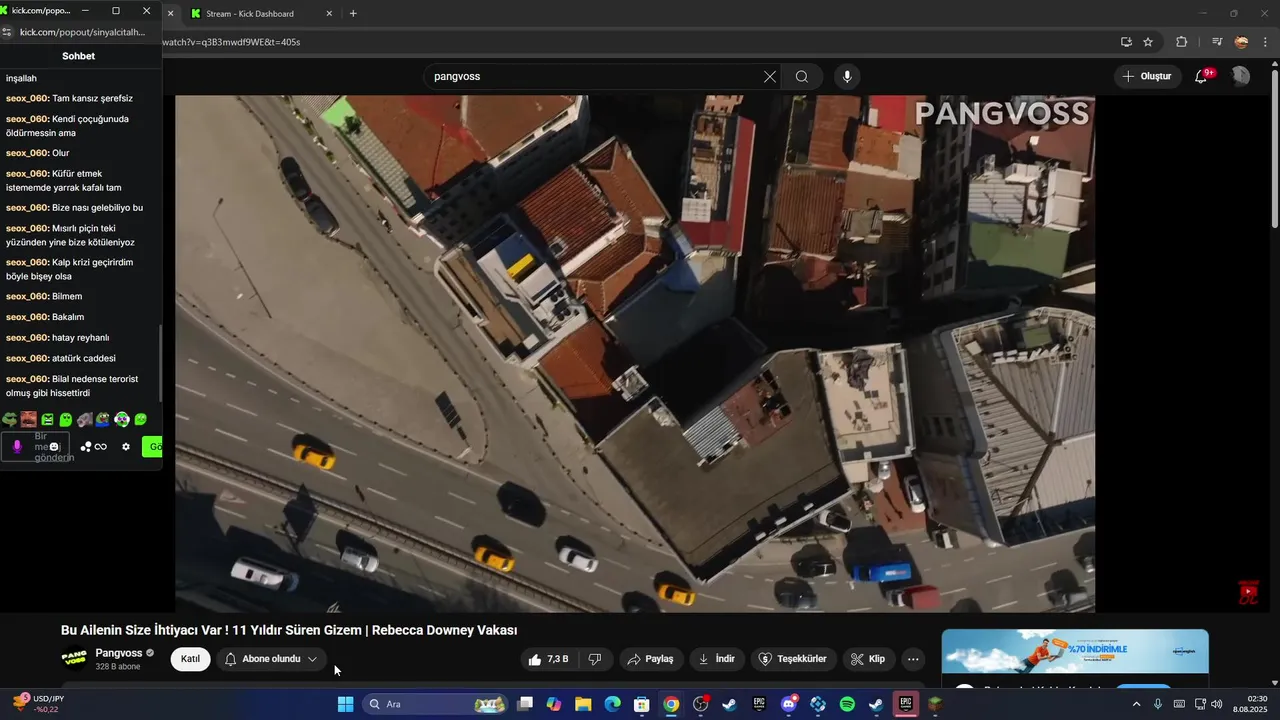Like the video with thumbs up
The image size is (1280, 720).
549,659
